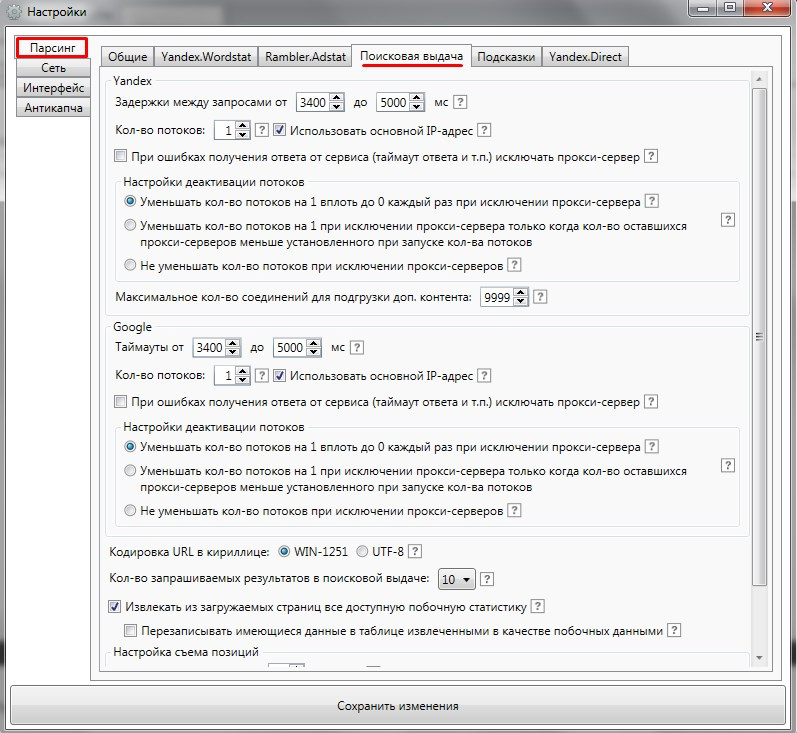Open help for Yandex main IP-address option
The height and width of the screenshot is (733, 797).
[484, 130]
